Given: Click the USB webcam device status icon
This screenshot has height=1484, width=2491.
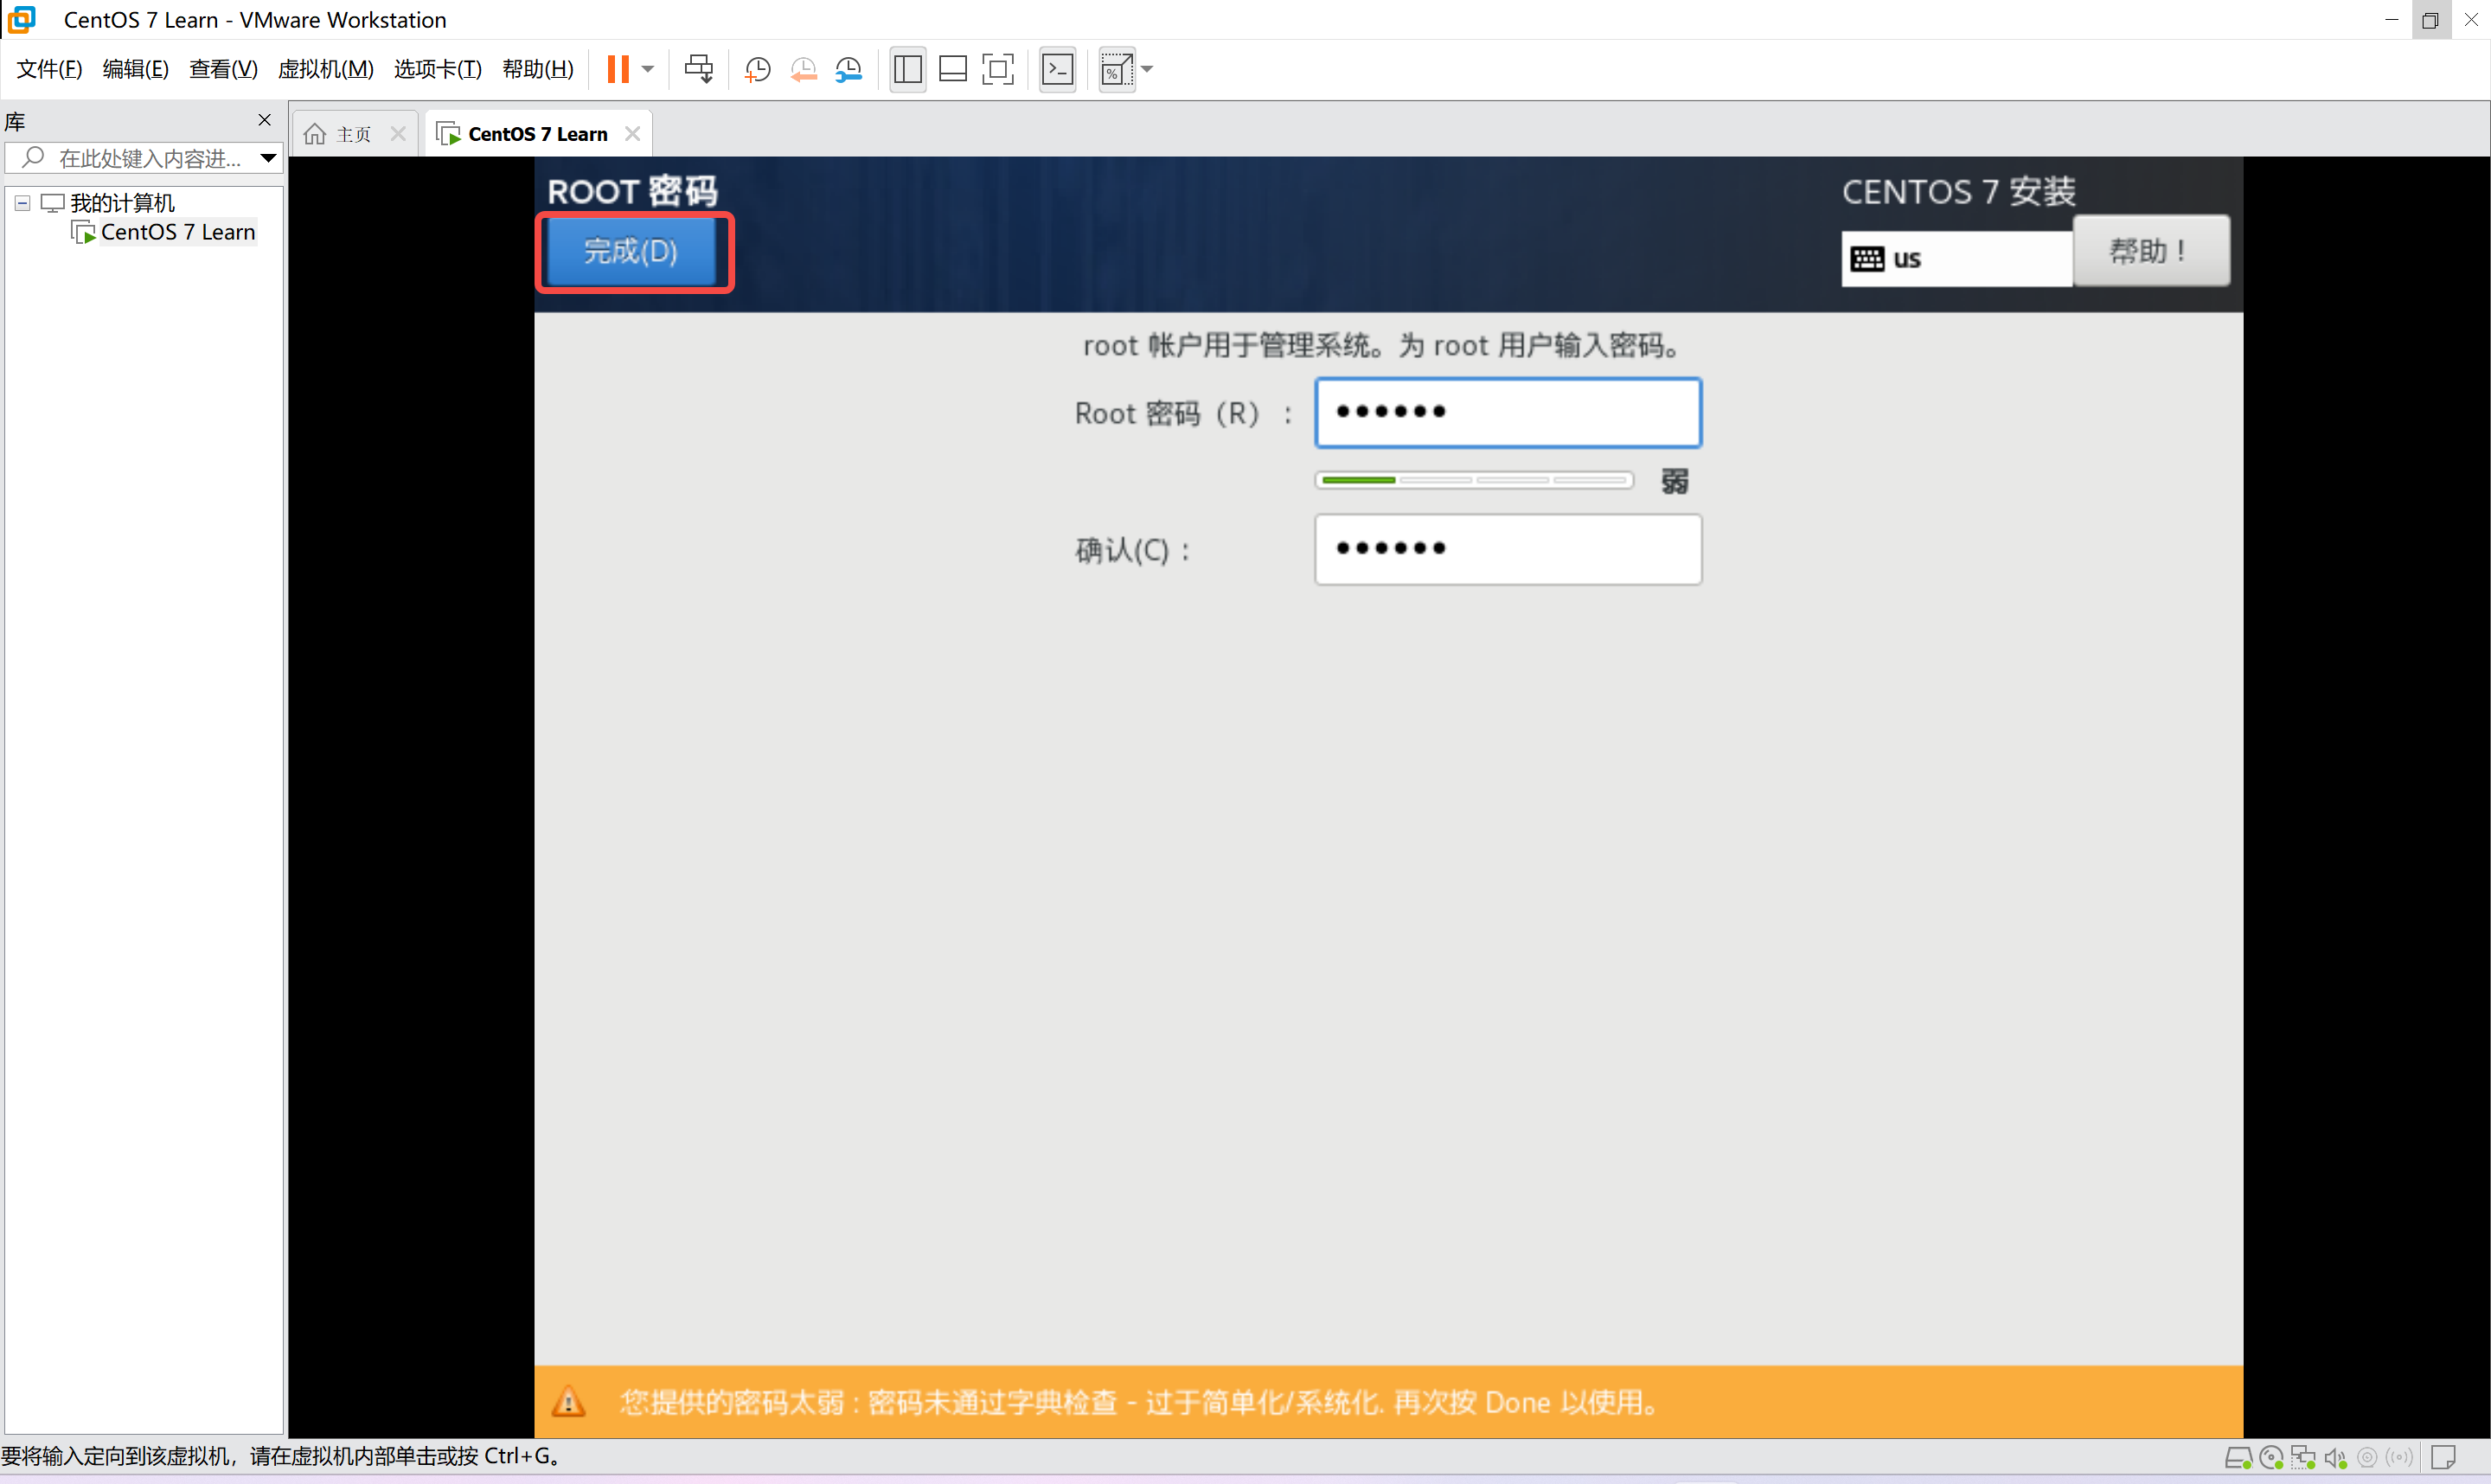Looking at the screenshot, I should click(2367, 1458).
